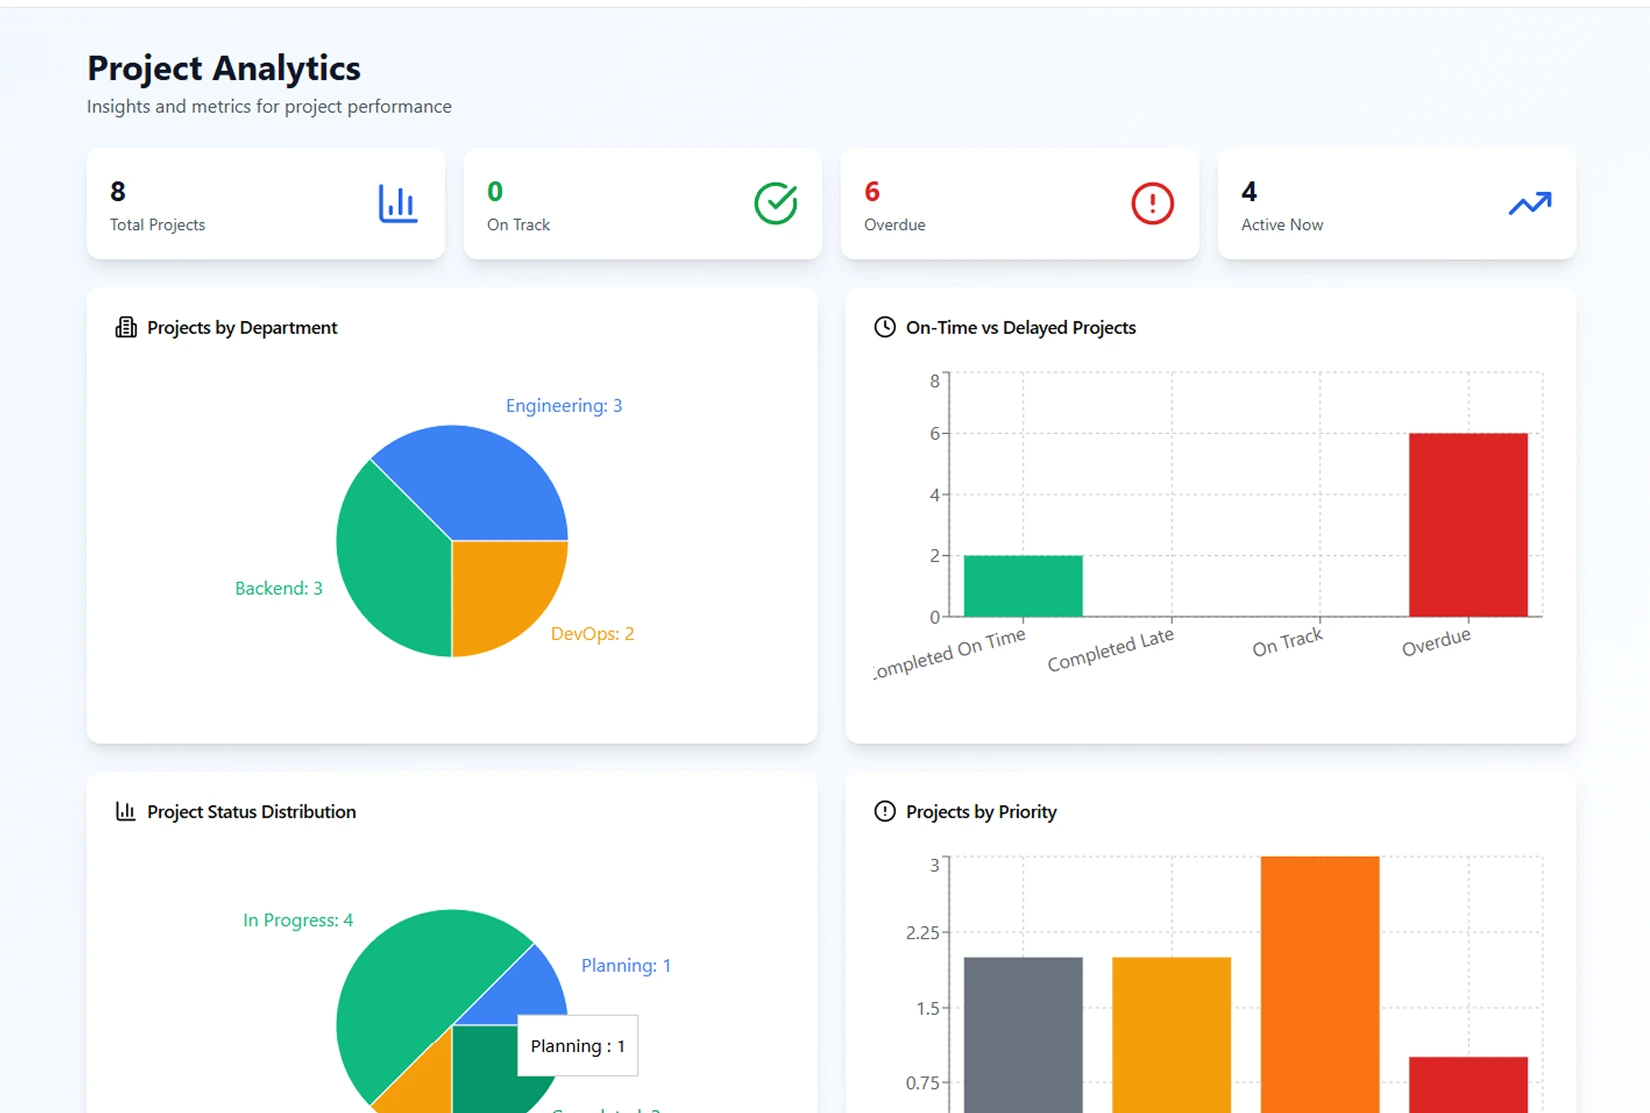Viewport: 1650px width, 1113px height.
Task: Click the Total Projects bar chart icon
Action: tap(397, 204)
